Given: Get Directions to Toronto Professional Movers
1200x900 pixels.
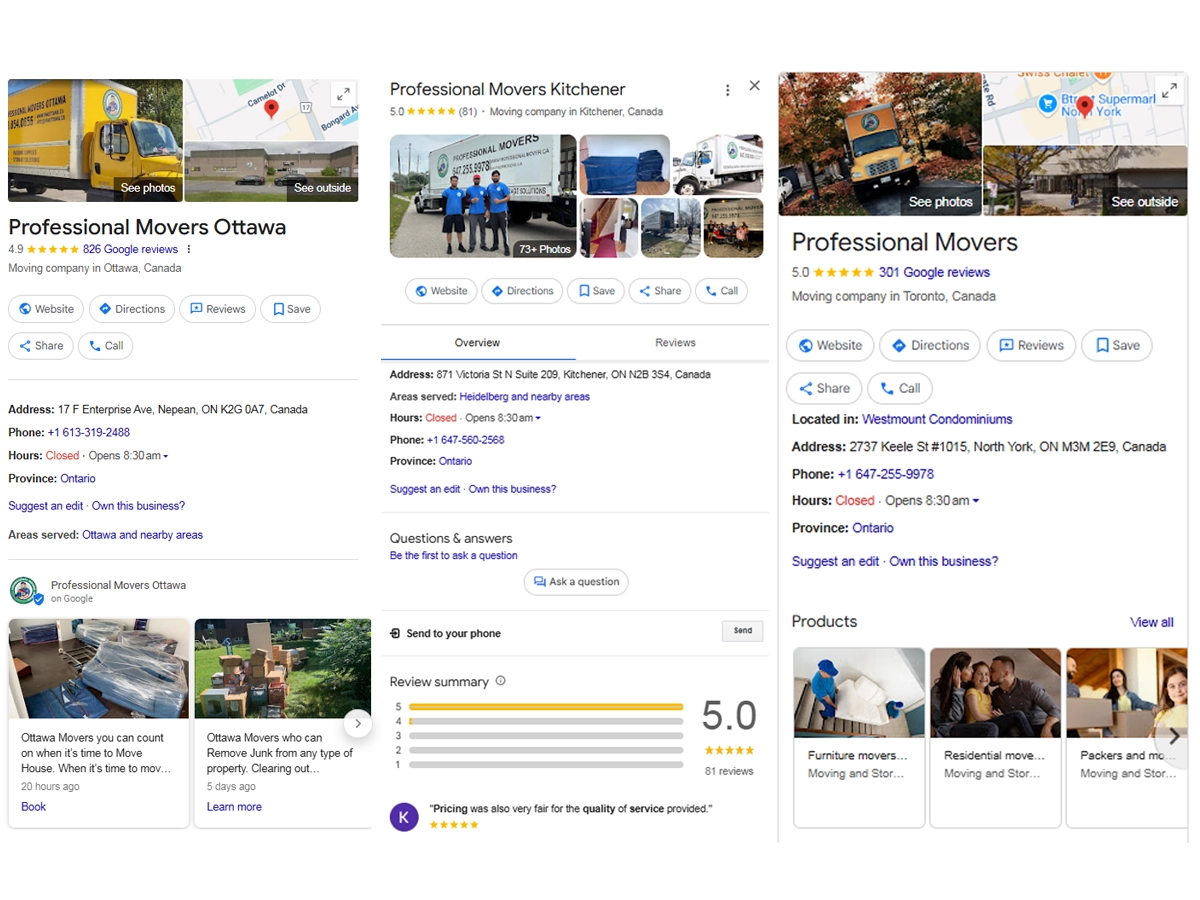Looking at the screenshot, I should [x=930, y=345].
